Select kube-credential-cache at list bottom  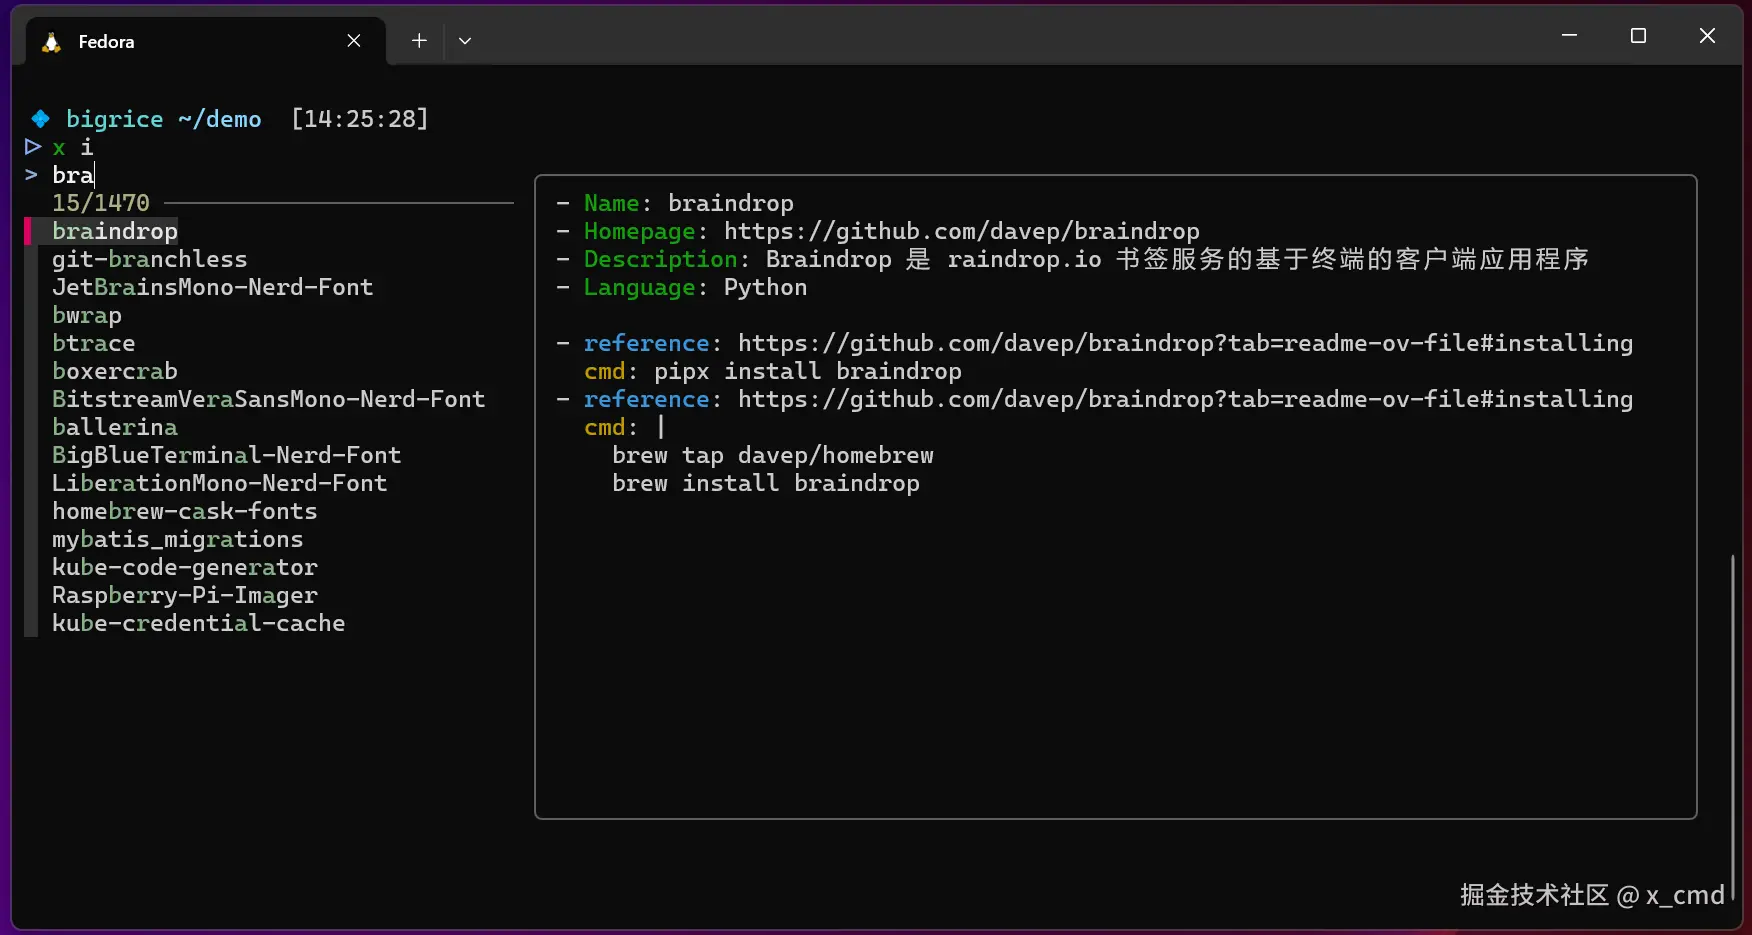point(199,623)
